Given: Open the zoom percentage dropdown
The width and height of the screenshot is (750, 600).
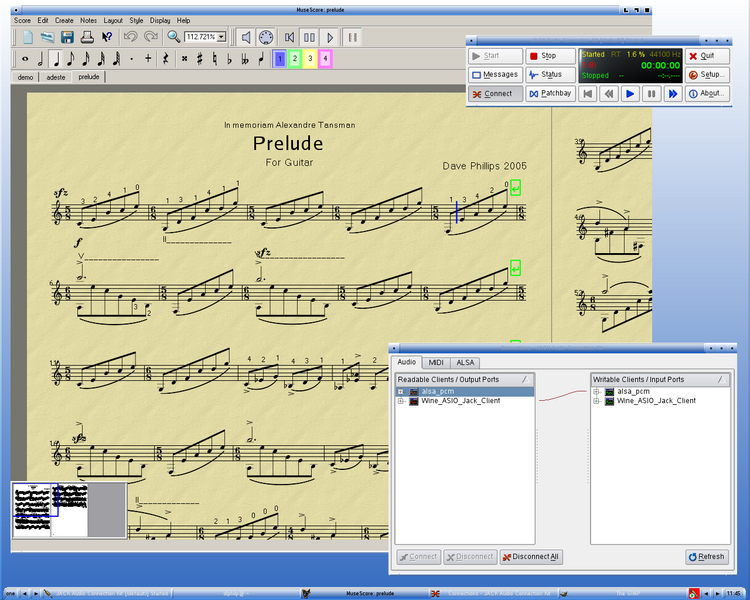Looking at the screenshot, I should (x=223, y=37).
